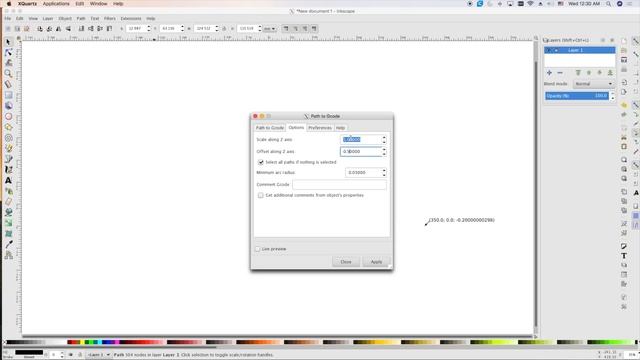The height and width of the screenshot is (360, 640).
Task: Open the Filters menu
Action: [109, 18]
